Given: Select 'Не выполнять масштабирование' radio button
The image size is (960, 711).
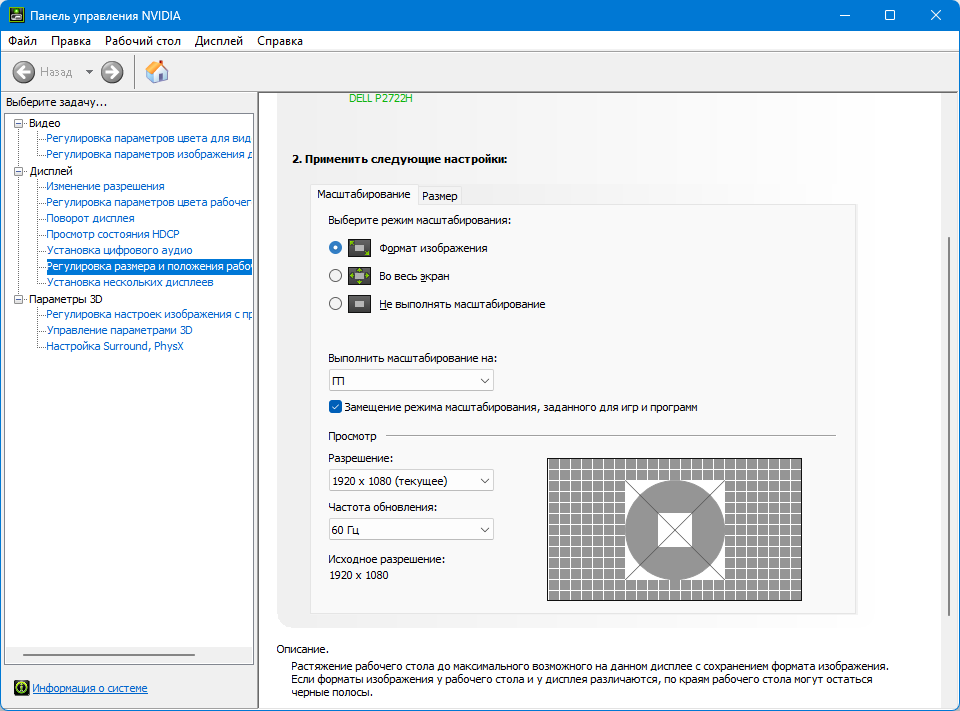Looking at the screenshot, I should [x=335, y=304].
